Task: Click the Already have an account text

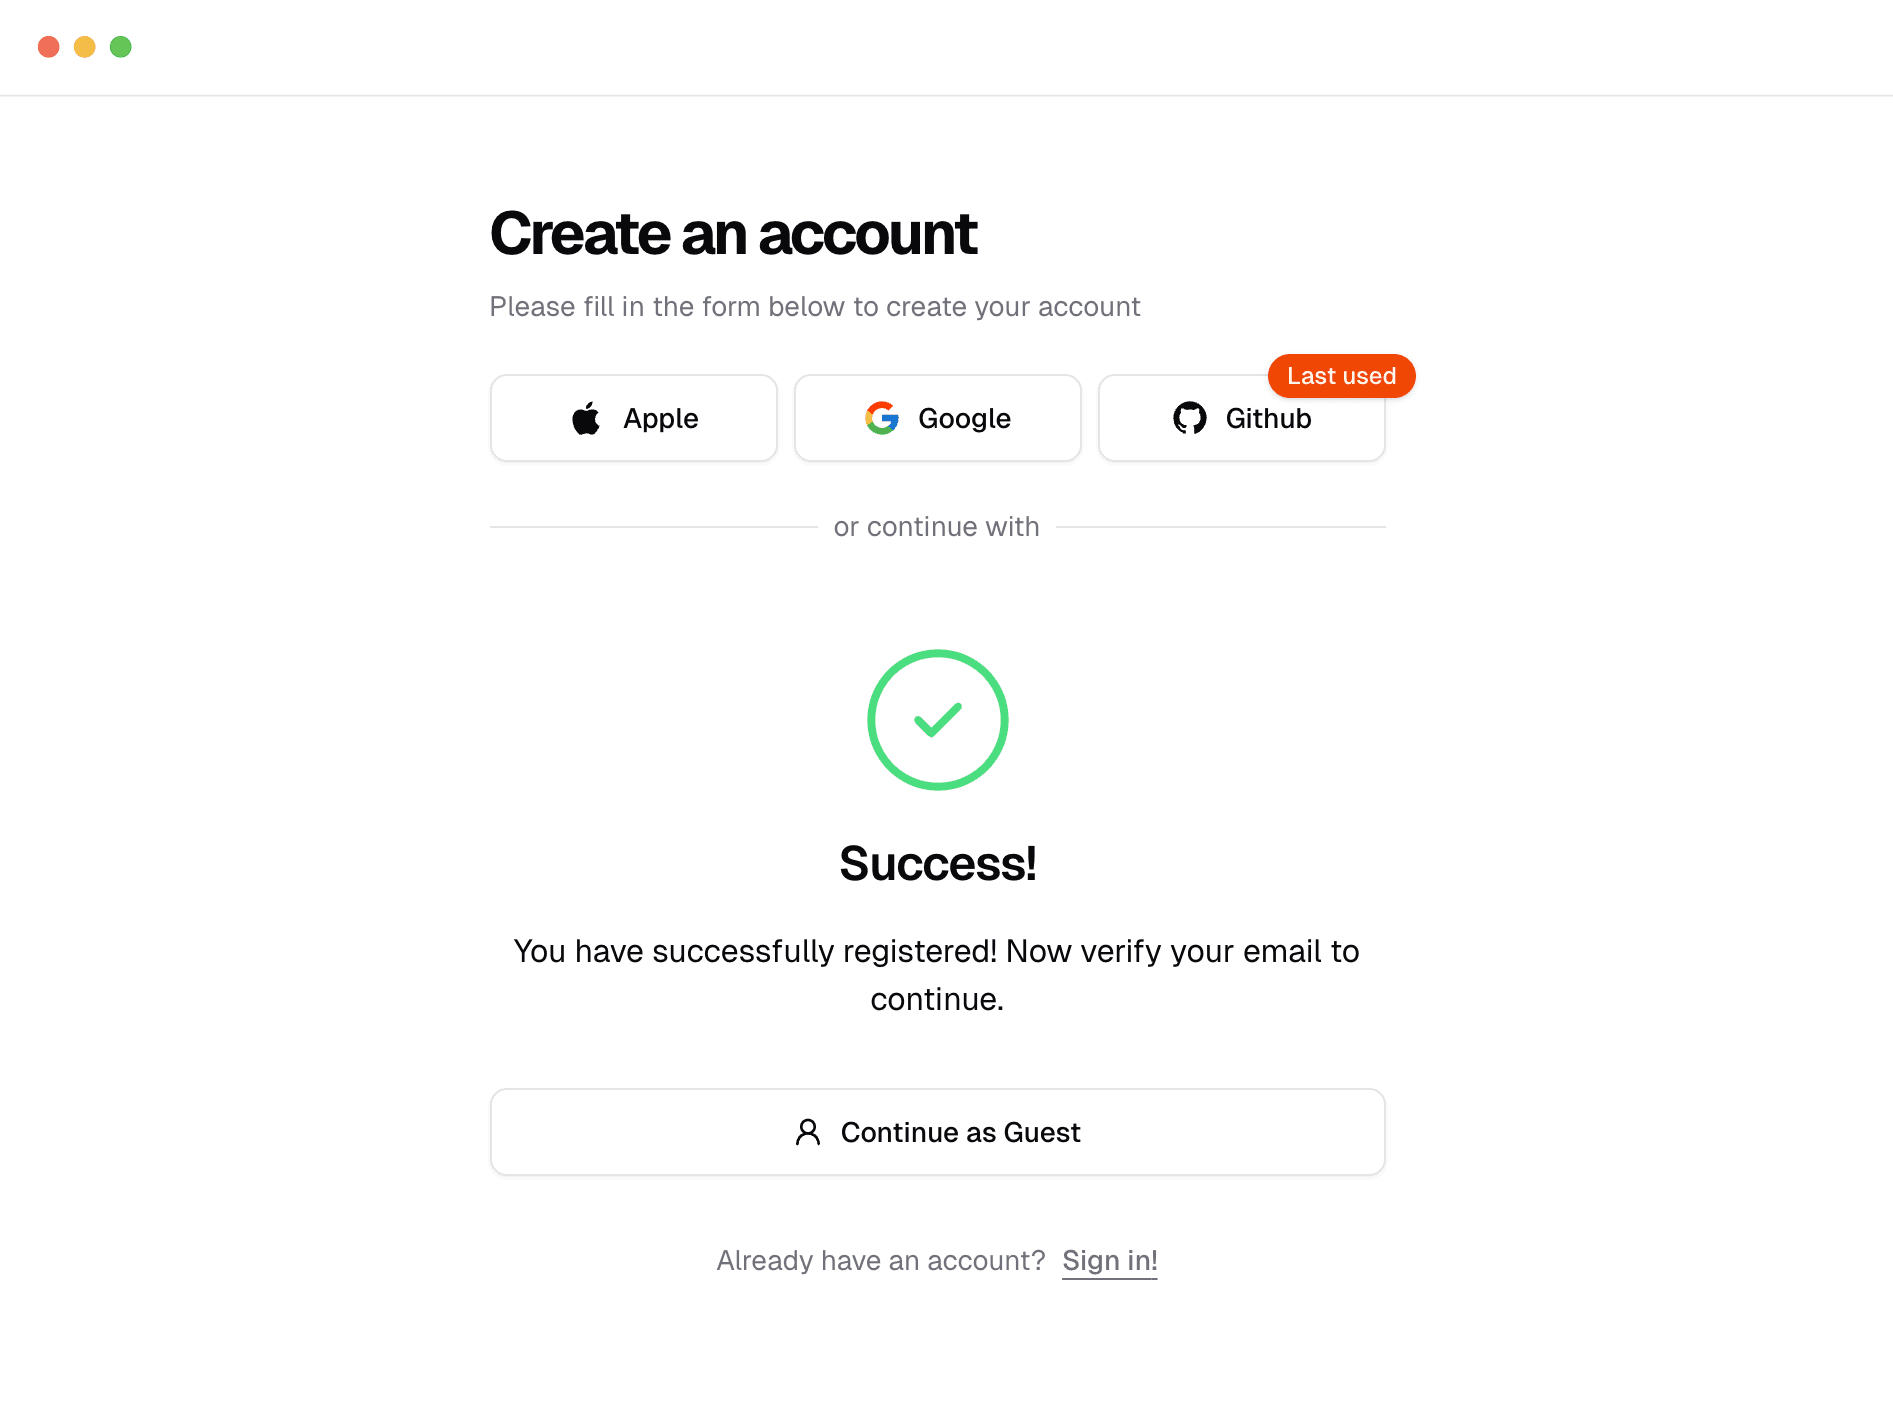Action: [880, 1260]
